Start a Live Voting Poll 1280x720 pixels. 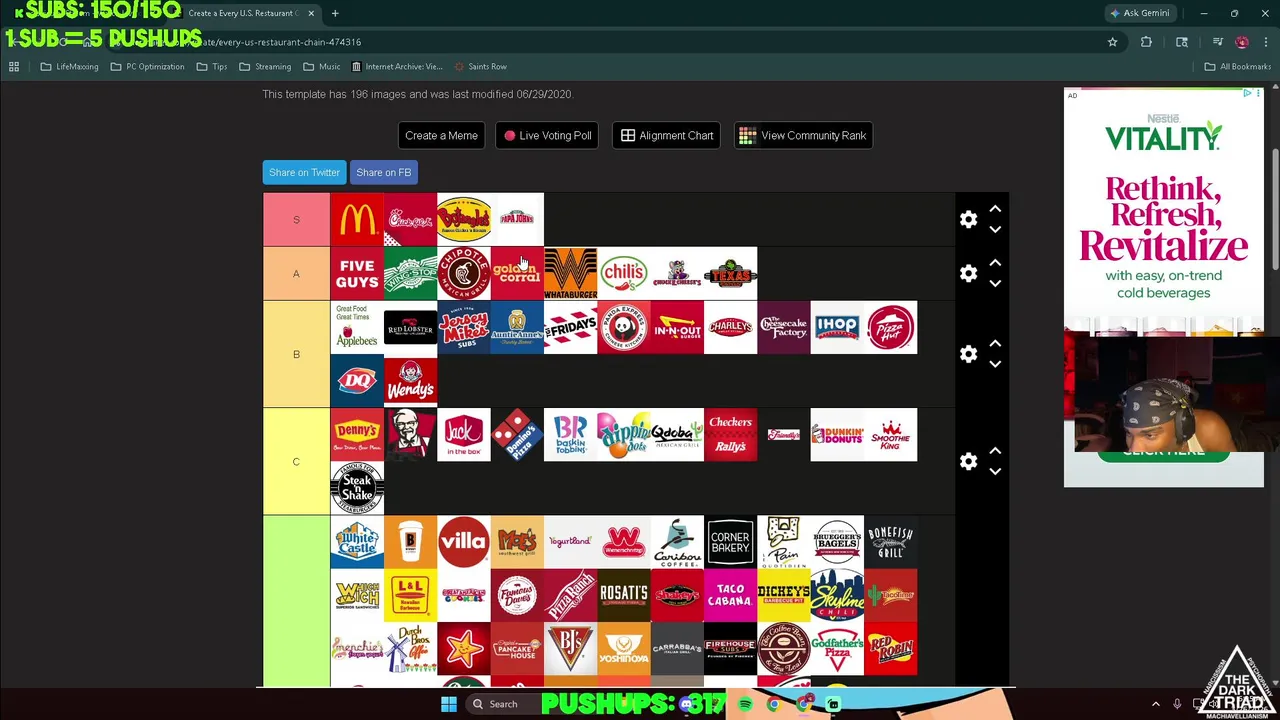[547, 135]
